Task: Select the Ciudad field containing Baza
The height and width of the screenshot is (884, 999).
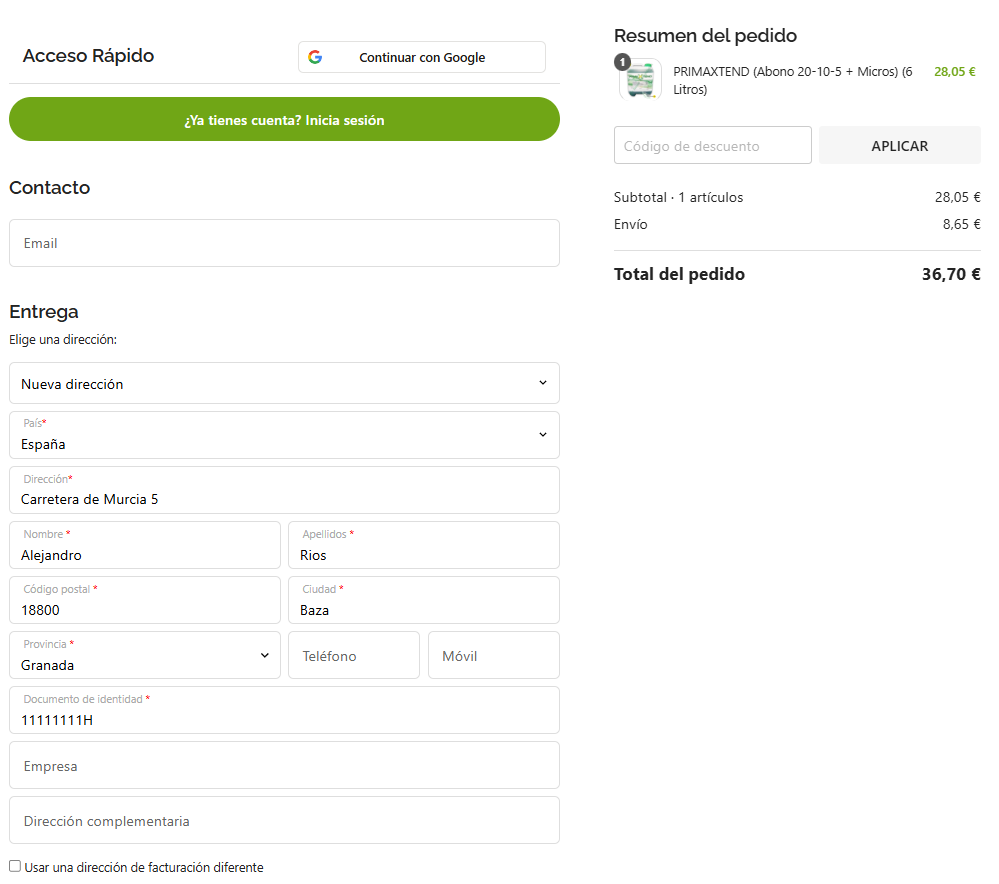Action: coord(423,600)
